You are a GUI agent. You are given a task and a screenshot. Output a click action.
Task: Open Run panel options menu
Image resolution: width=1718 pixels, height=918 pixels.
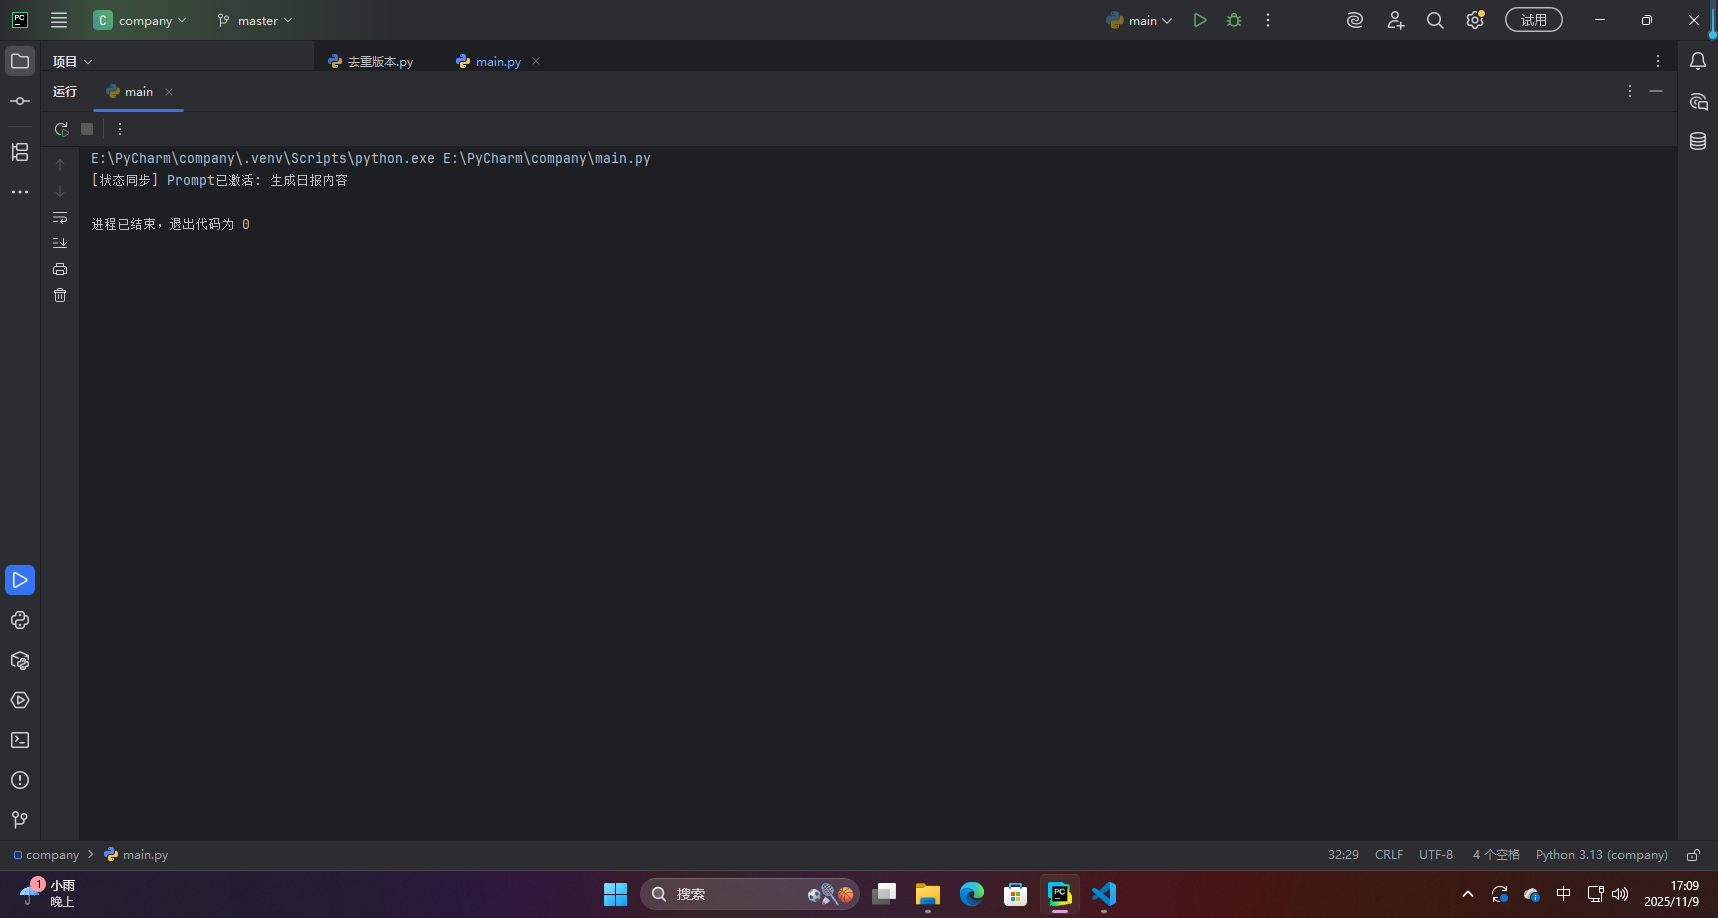tap(1630, 91)
